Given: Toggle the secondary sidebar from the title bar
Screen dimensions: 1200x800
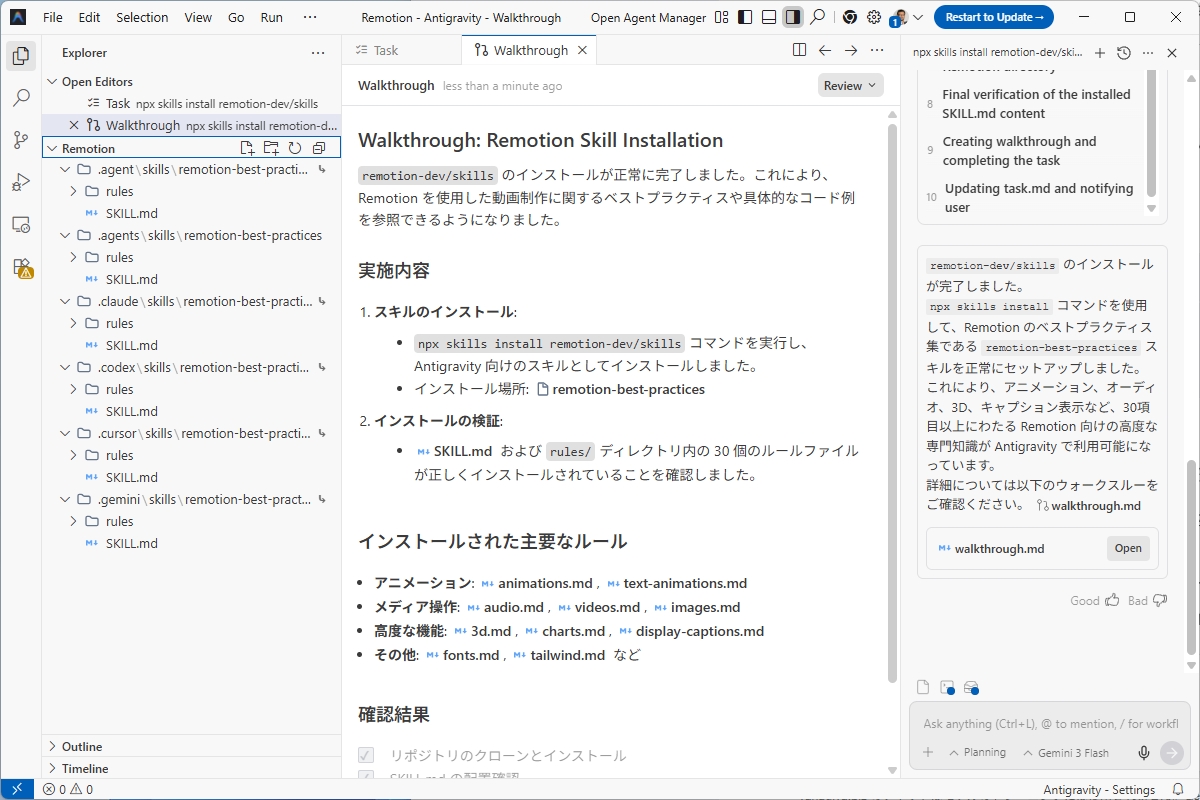Looking at the screenshot, I should click(794, 17).
